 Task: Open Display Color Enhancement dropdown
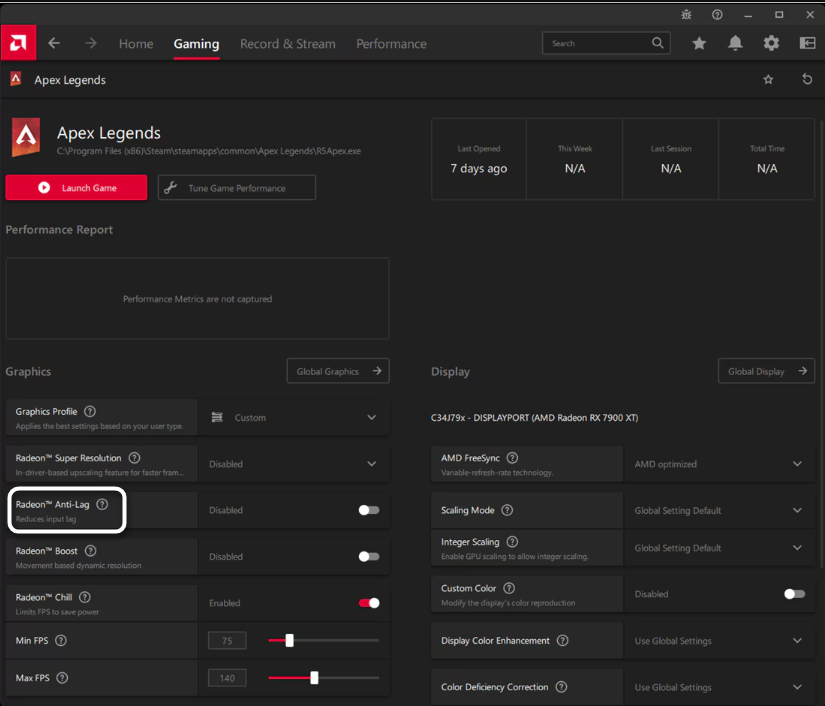(719, 641)
